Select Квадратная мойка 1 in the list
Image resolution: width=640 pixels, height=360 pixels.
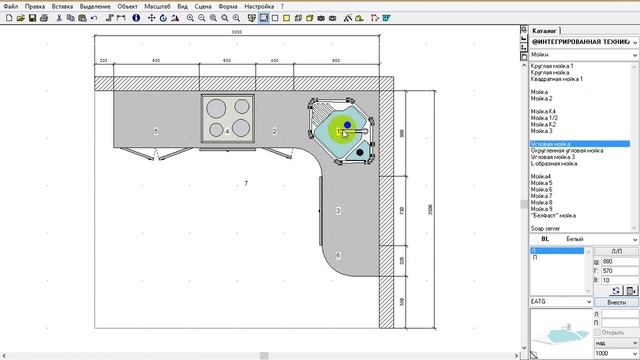point(556,79)
